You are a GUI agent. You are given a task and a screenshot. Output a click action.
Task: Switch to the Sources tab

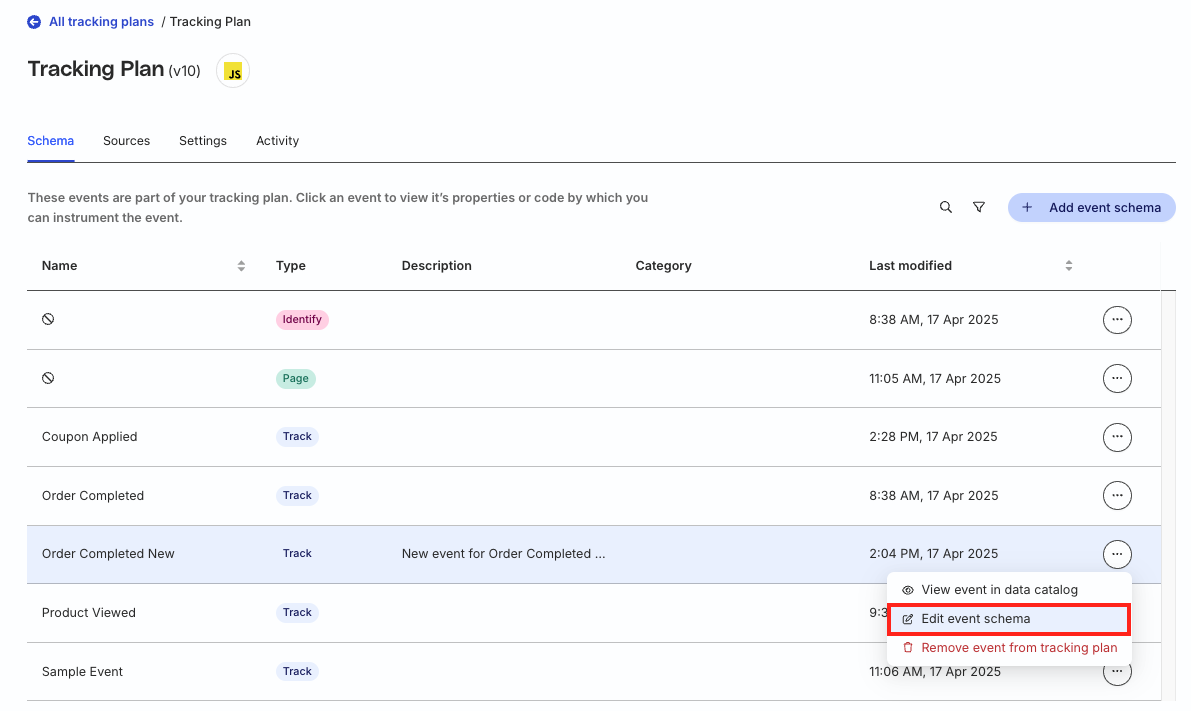tap(126, 141)
